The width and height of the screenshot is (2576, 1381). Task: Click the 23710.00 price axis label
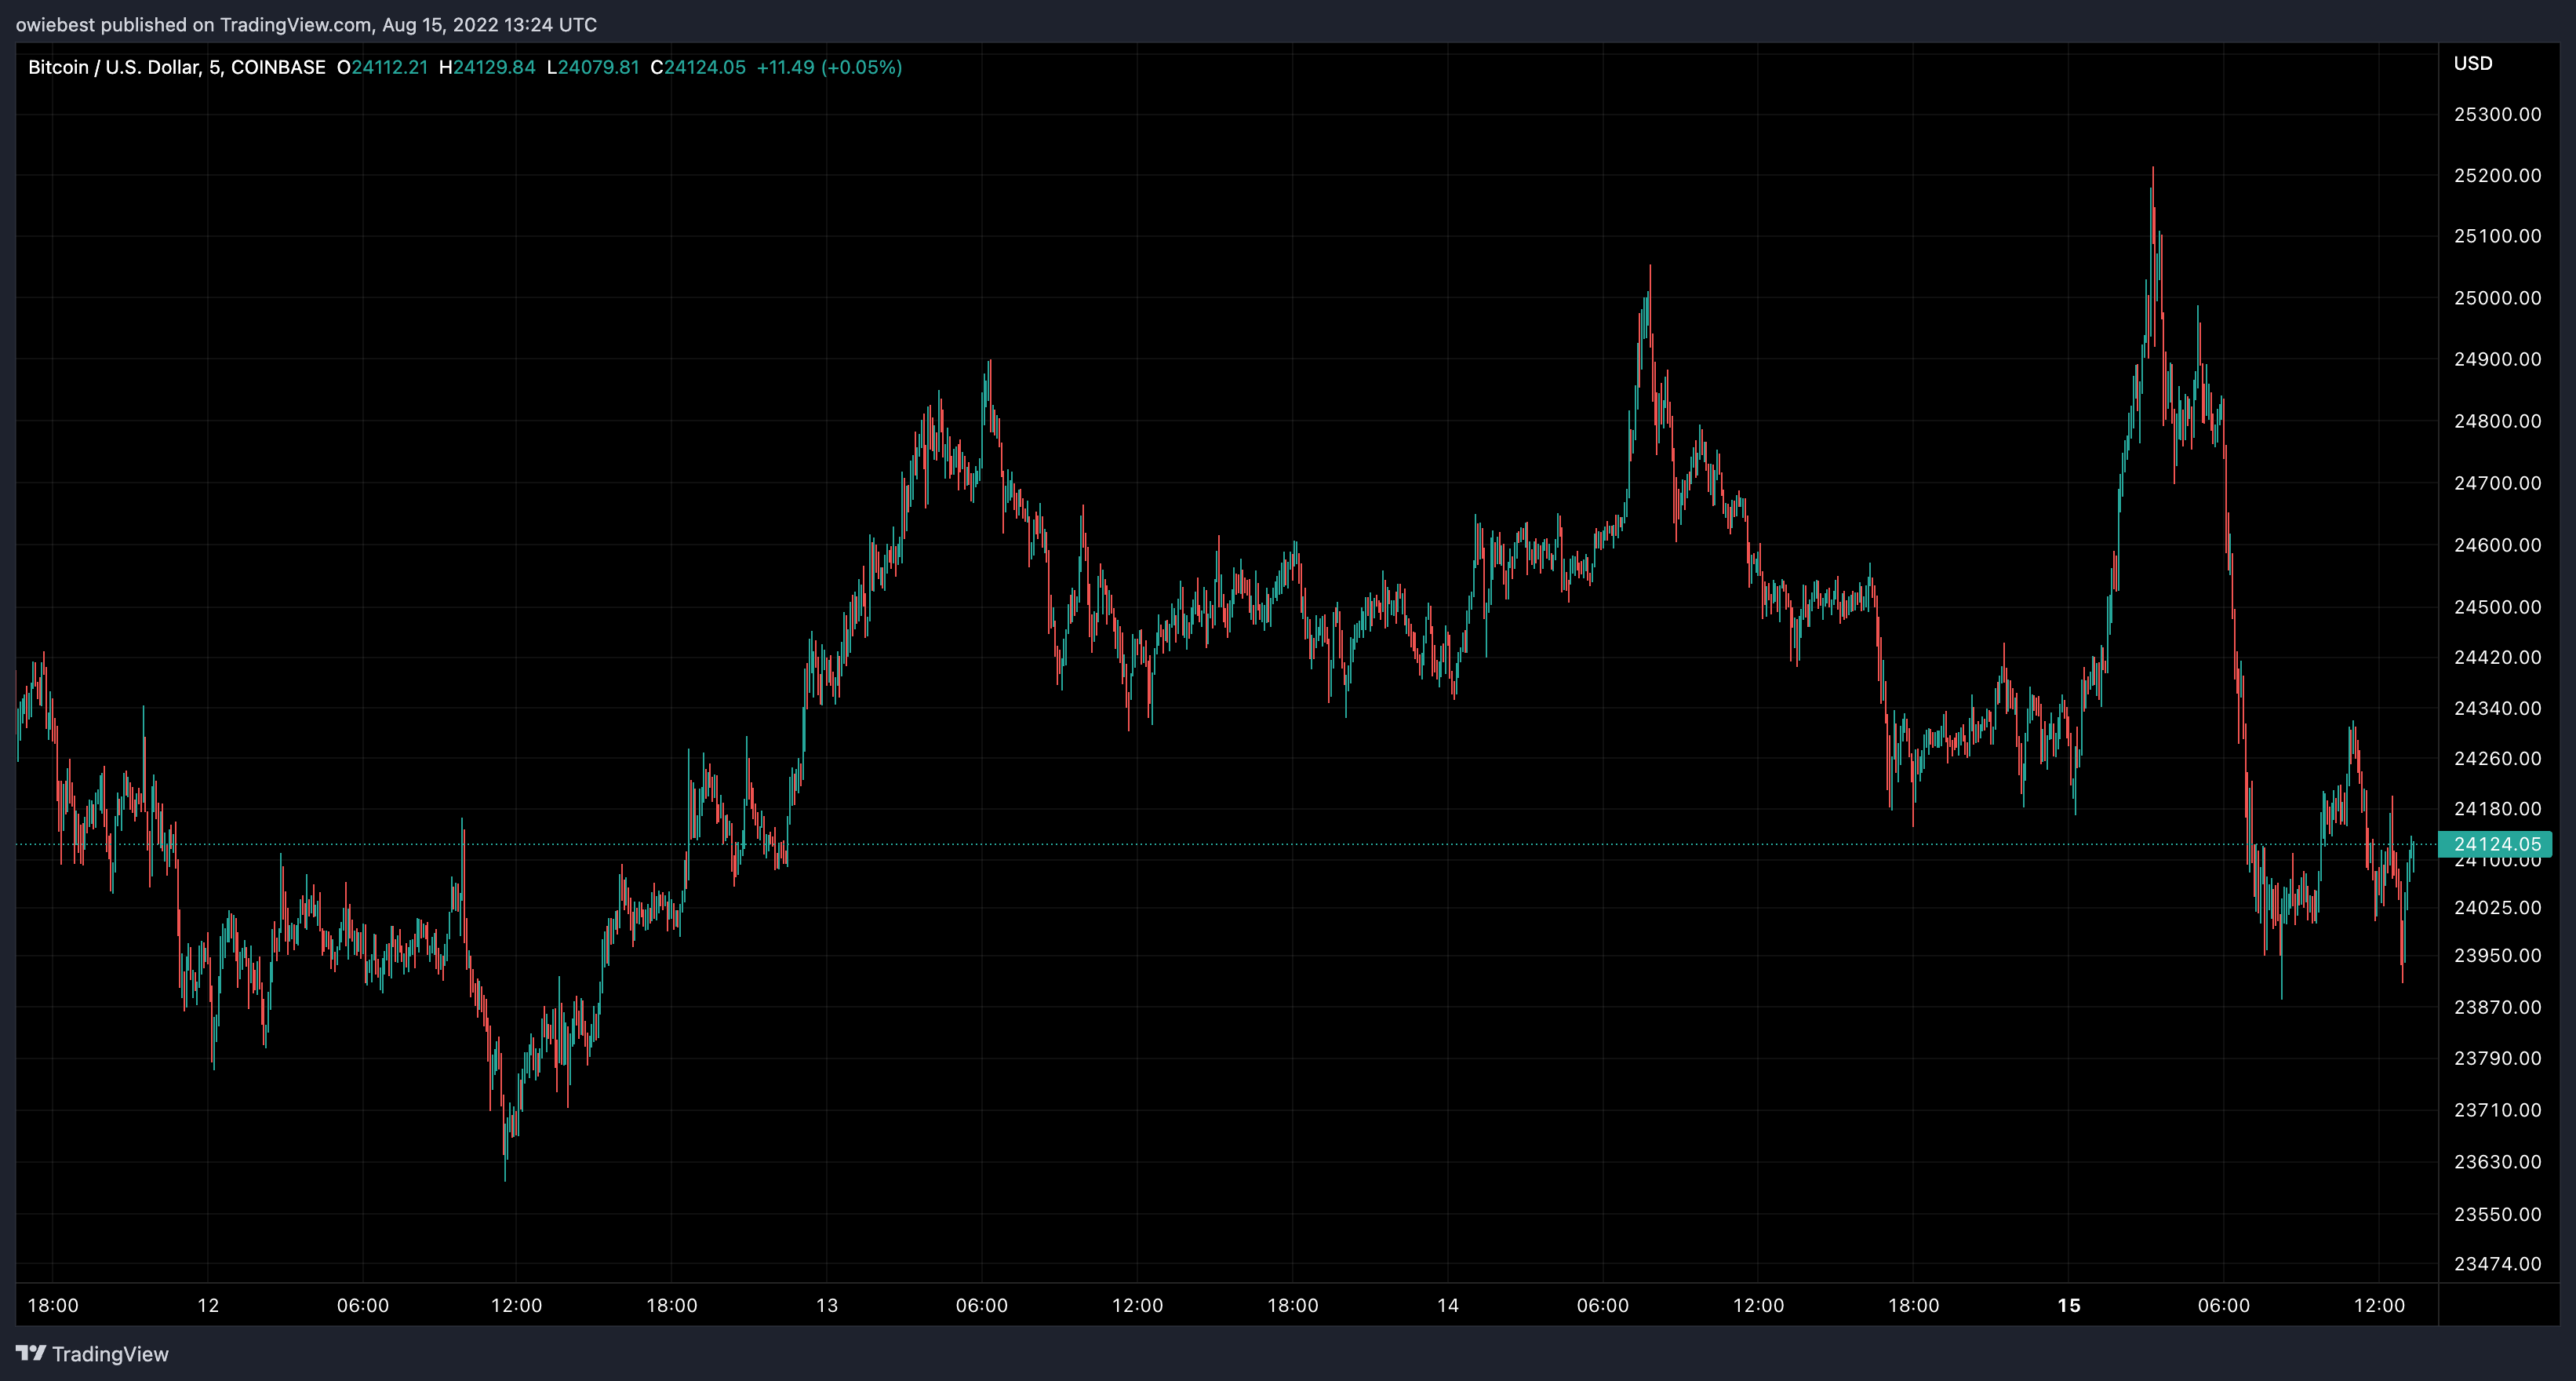pyautogui.click(x=2497, y=1110)
